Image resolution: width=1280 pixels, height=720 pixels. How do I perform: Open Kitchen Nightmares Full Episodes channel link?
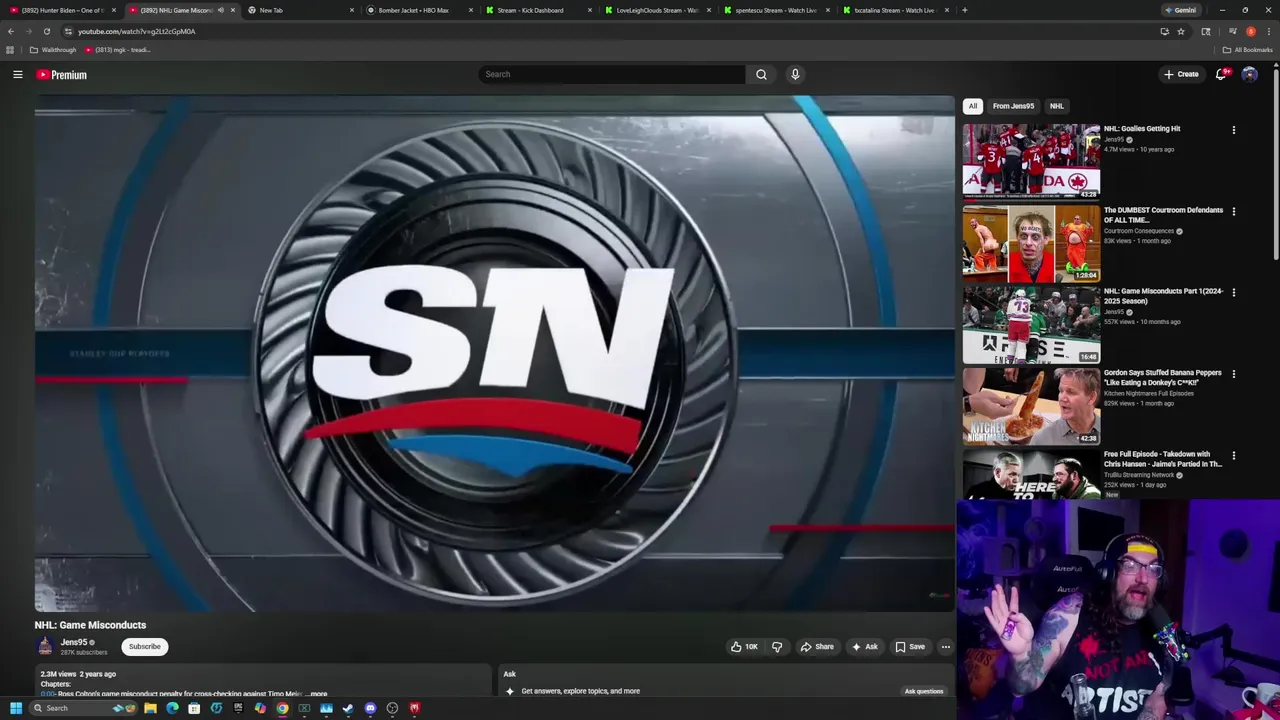point(1150,393)
